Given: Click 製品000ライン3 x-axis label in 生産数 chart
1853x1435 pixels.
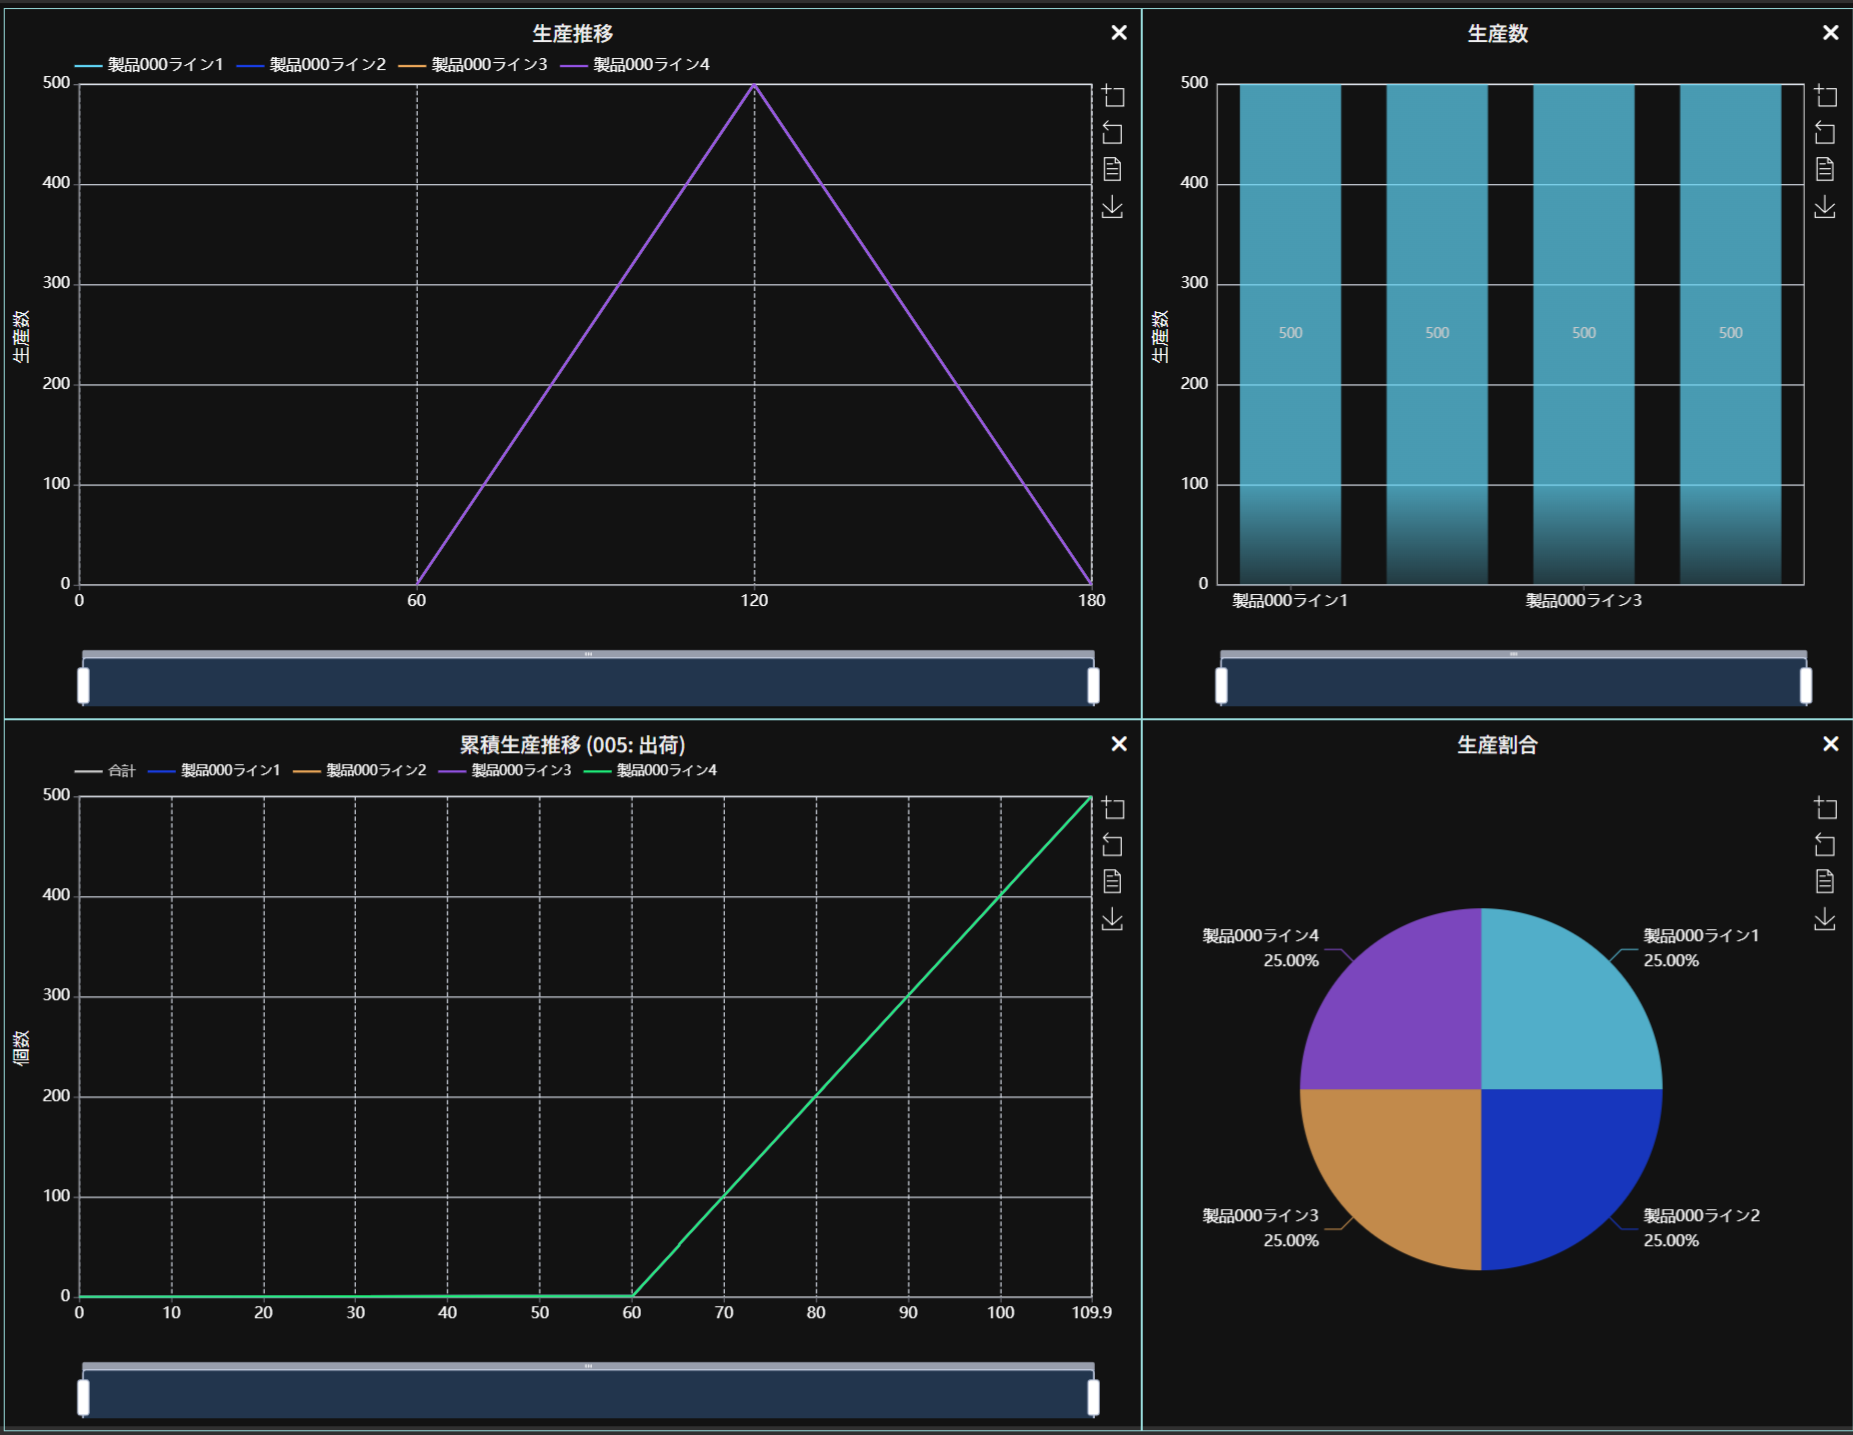Looking at the screenshot, I should point(1584,601).
